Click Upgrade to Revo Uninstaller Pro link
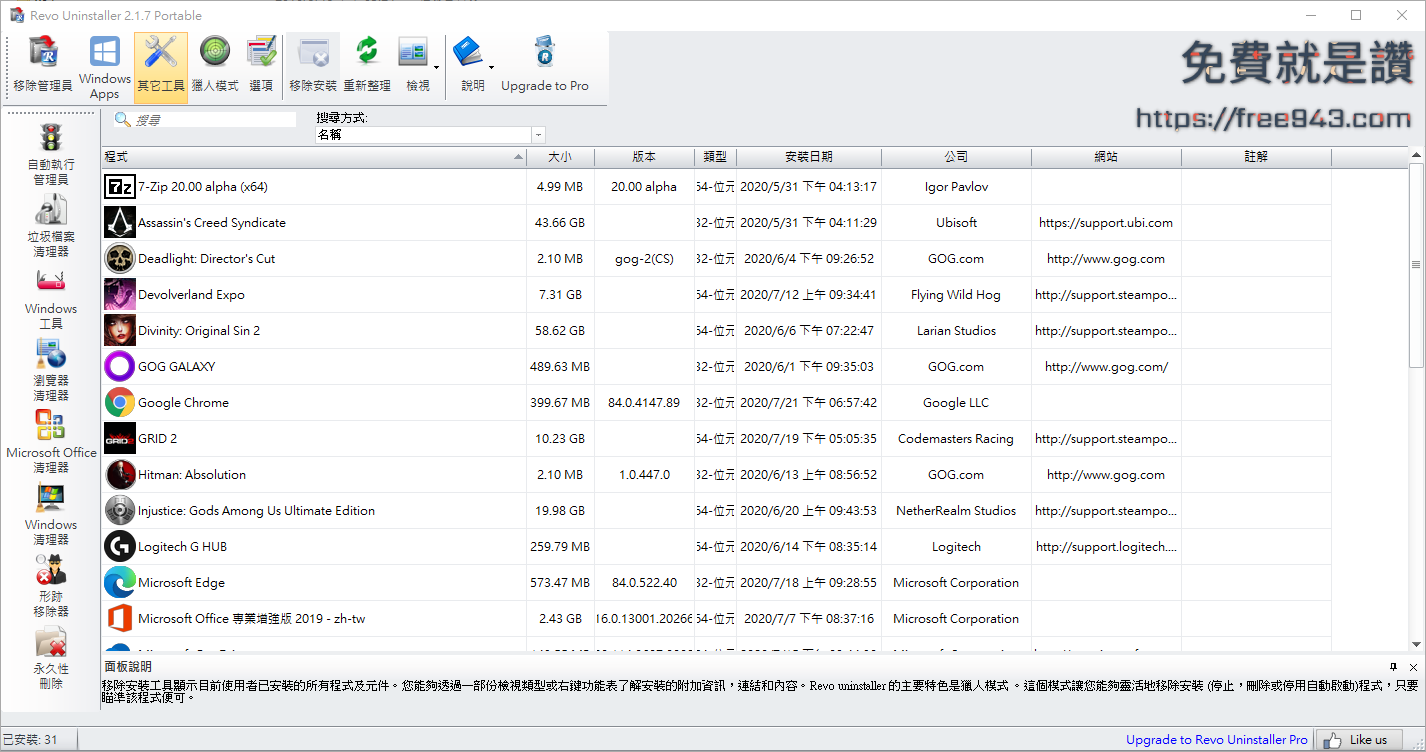Screen dimensions: 1426x752 click(x=1215, y=739)
